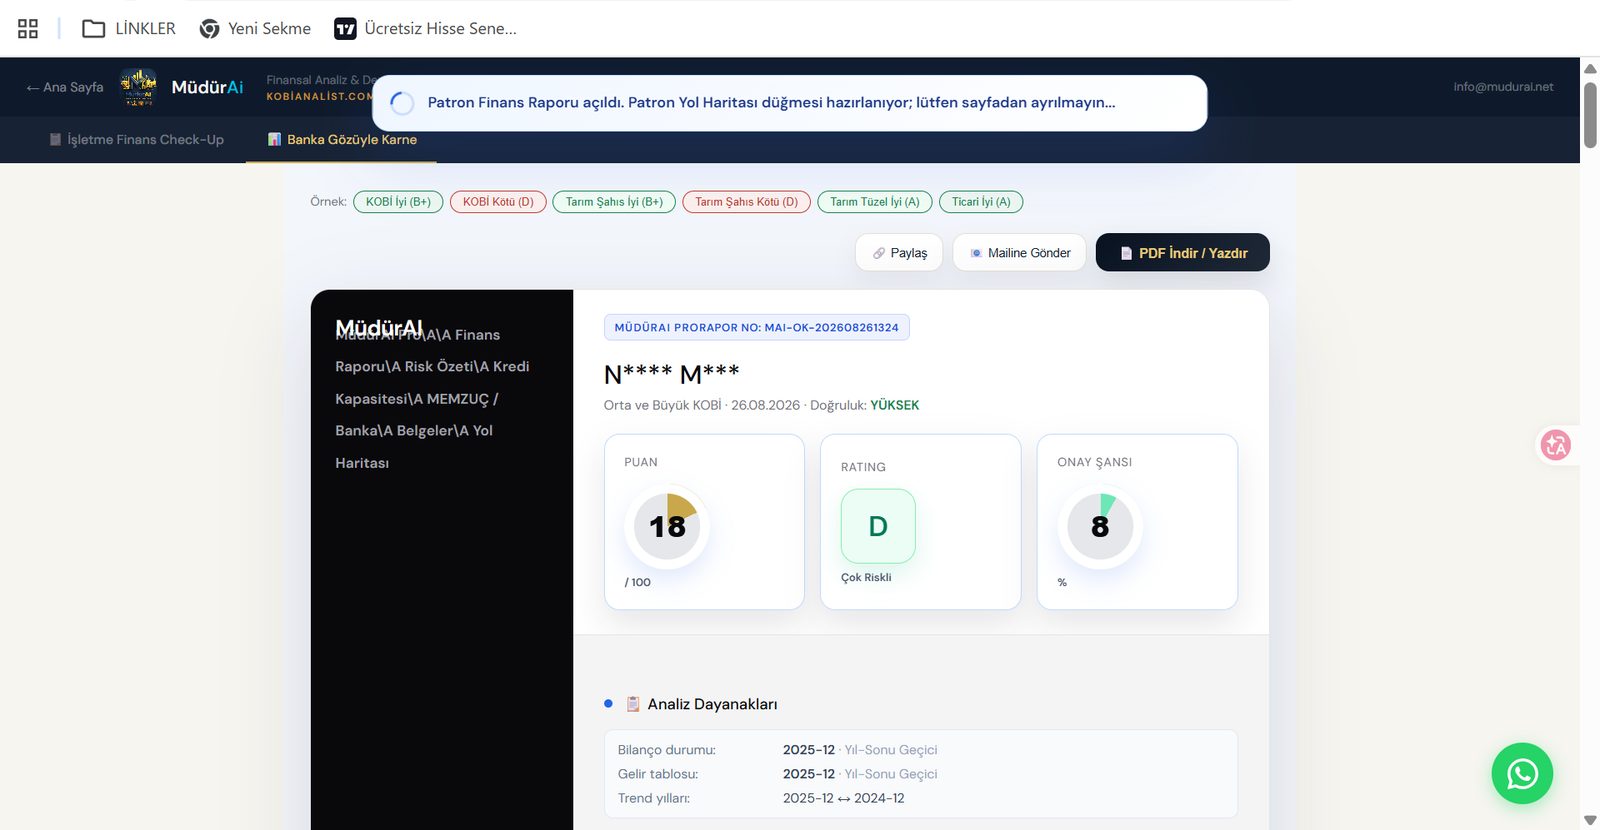Click the Analiz Dayanakları section heading
The width and height of the screenshot is (1600, 830).
click(x=712, y=704)
